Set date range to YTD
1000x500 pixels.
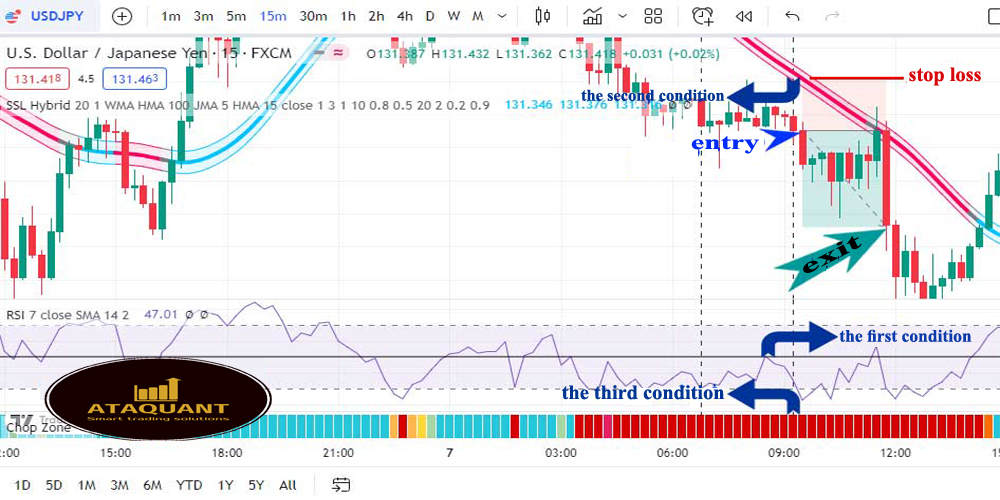[189, 485]
